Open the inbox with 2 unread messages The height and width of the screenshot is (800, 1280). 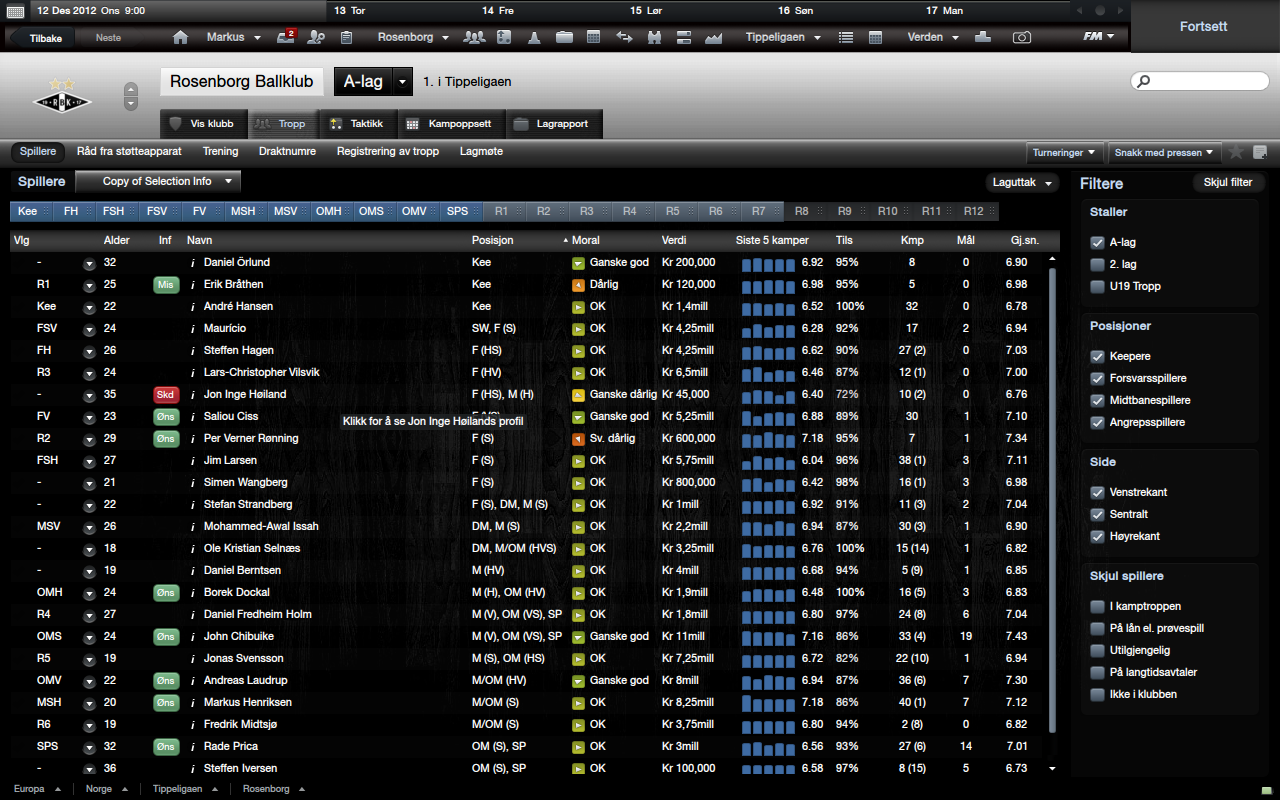click(285, 37)
